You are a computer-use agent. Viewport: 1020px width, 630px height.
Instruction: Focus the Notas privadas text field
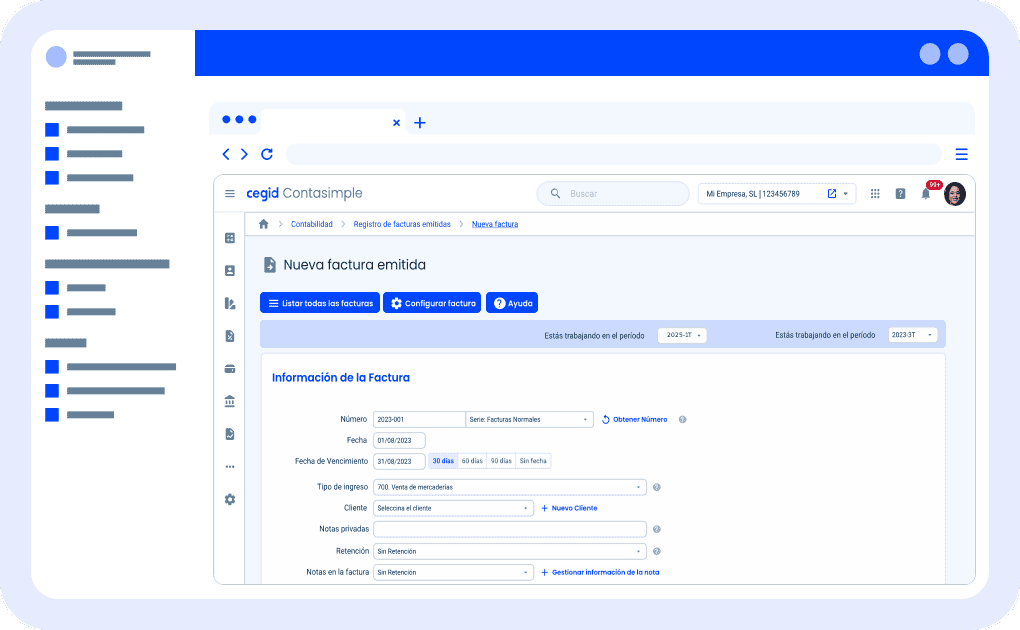[x=510, y=529]
